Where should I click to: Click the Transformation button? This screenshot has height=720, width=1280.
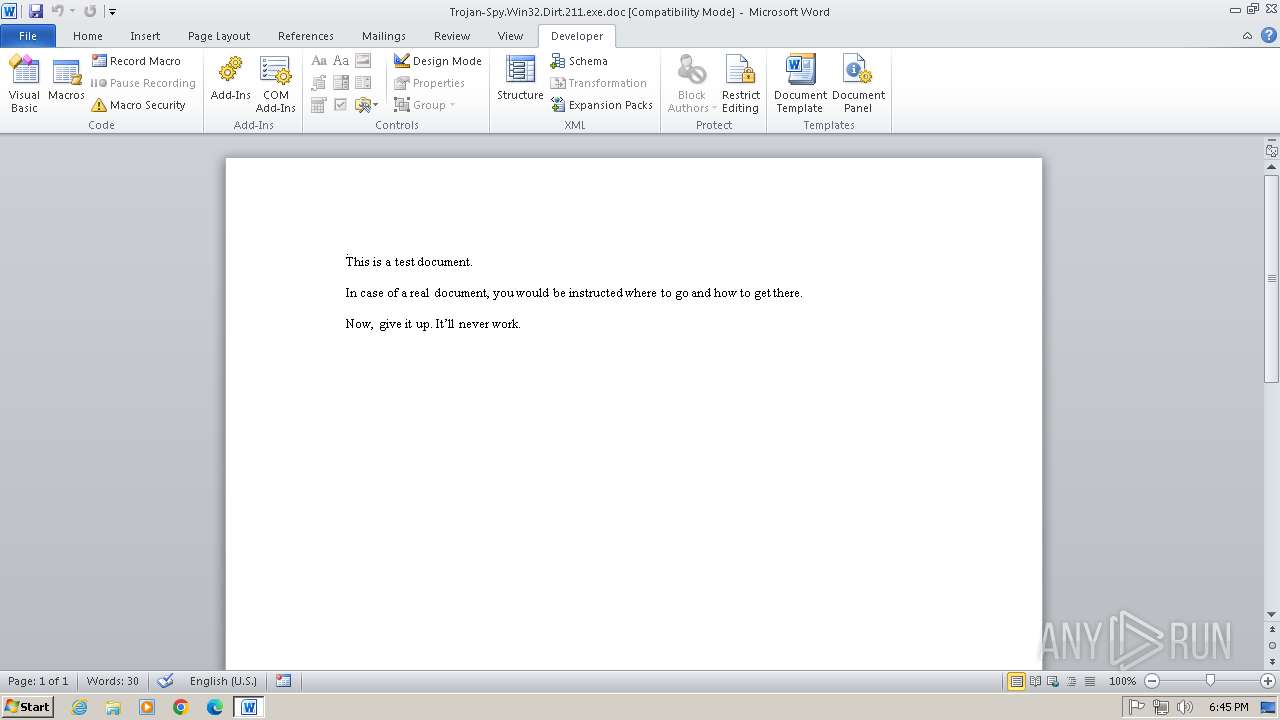598,83
